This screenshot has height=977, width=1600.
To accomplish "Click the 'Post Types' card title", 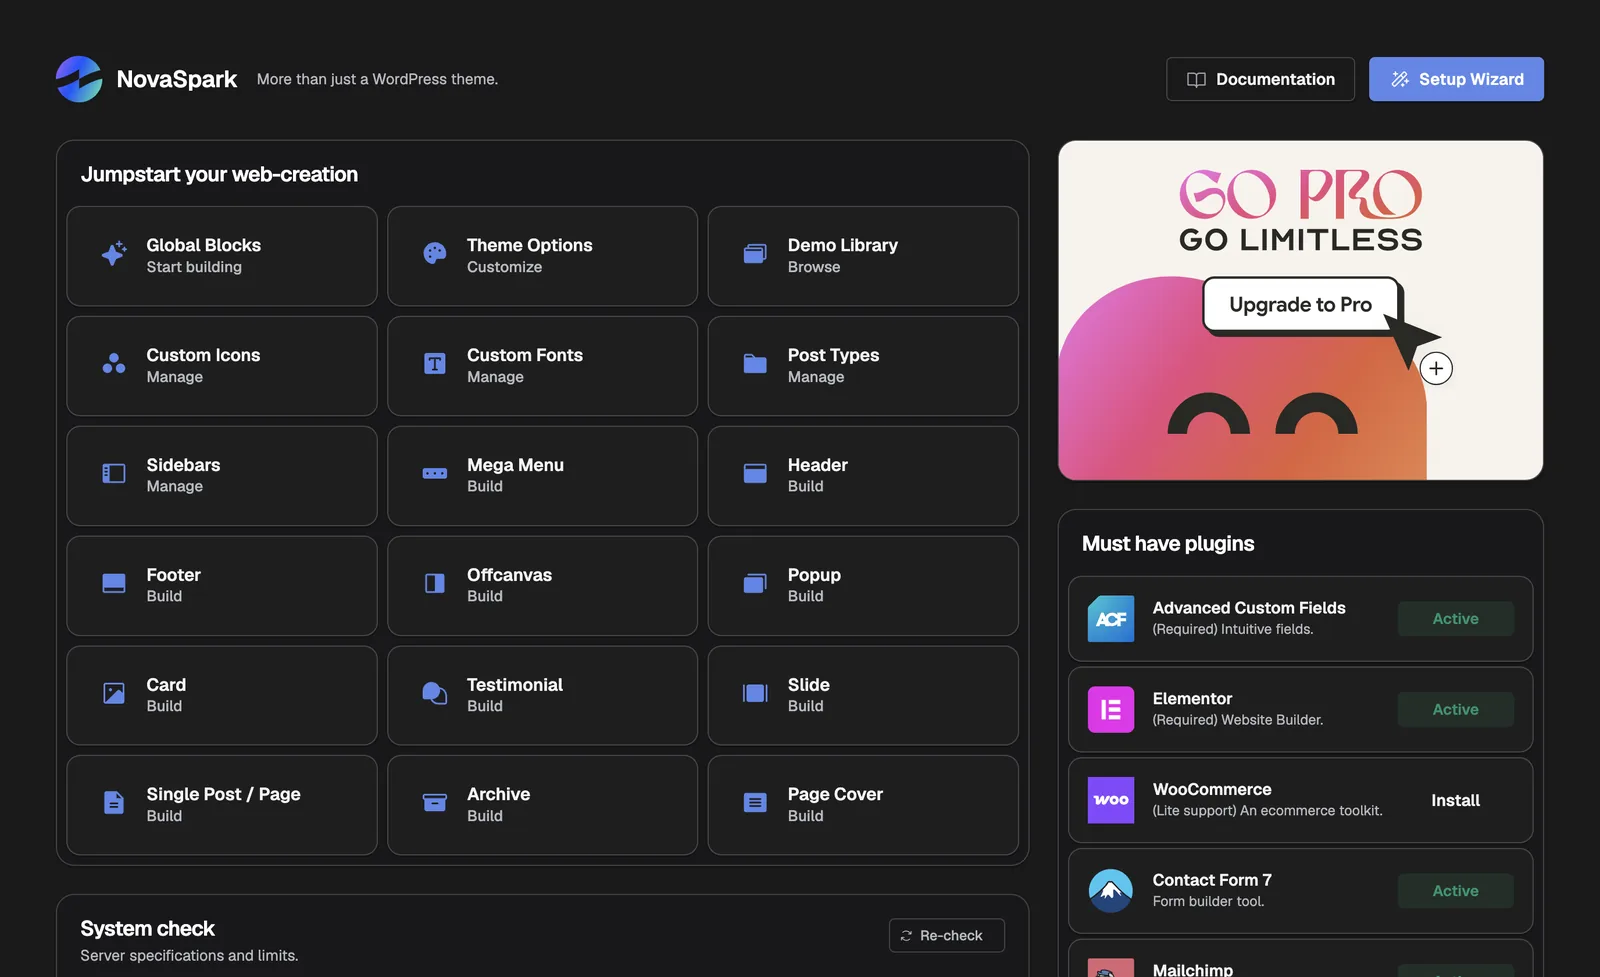I will [833, 355].
